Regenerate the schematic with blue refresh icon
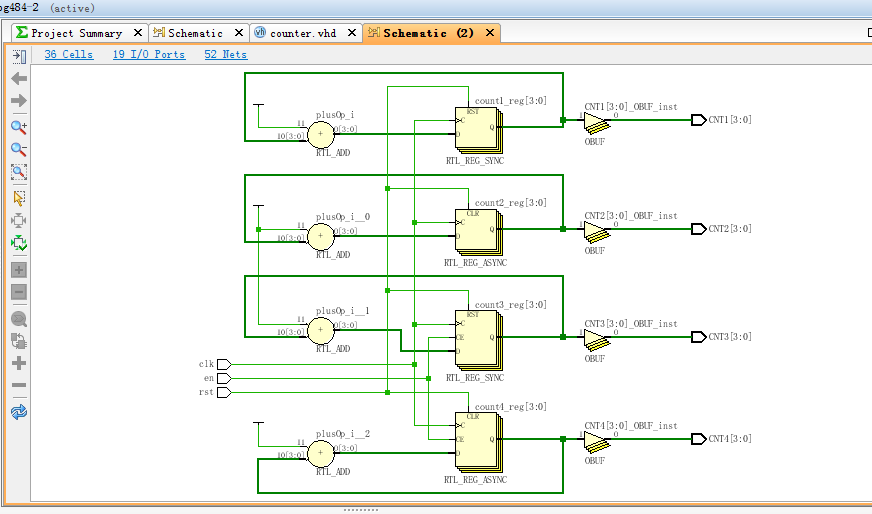The image size is (872, 514). [x=19, y=412]
